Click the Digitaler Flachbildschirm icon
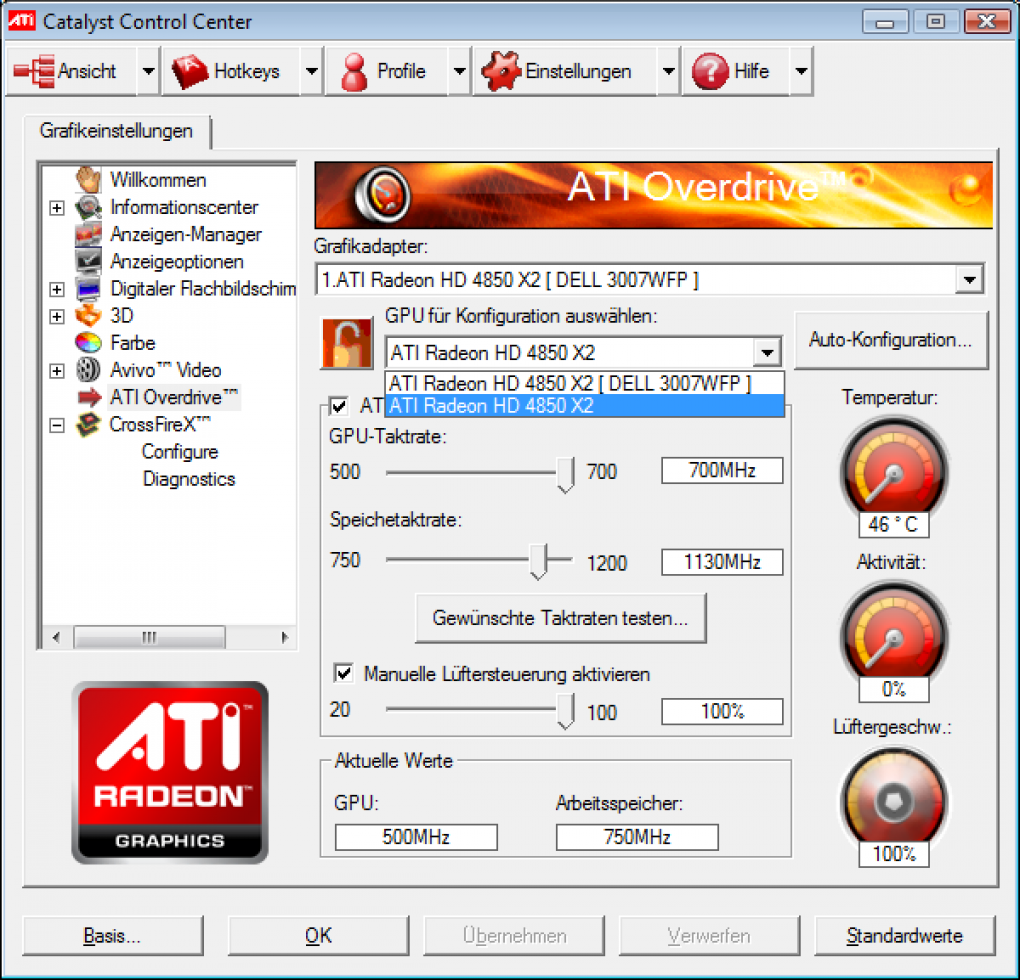The height and width of the screenshot is (980, 1020). click(x=88, y=289)
